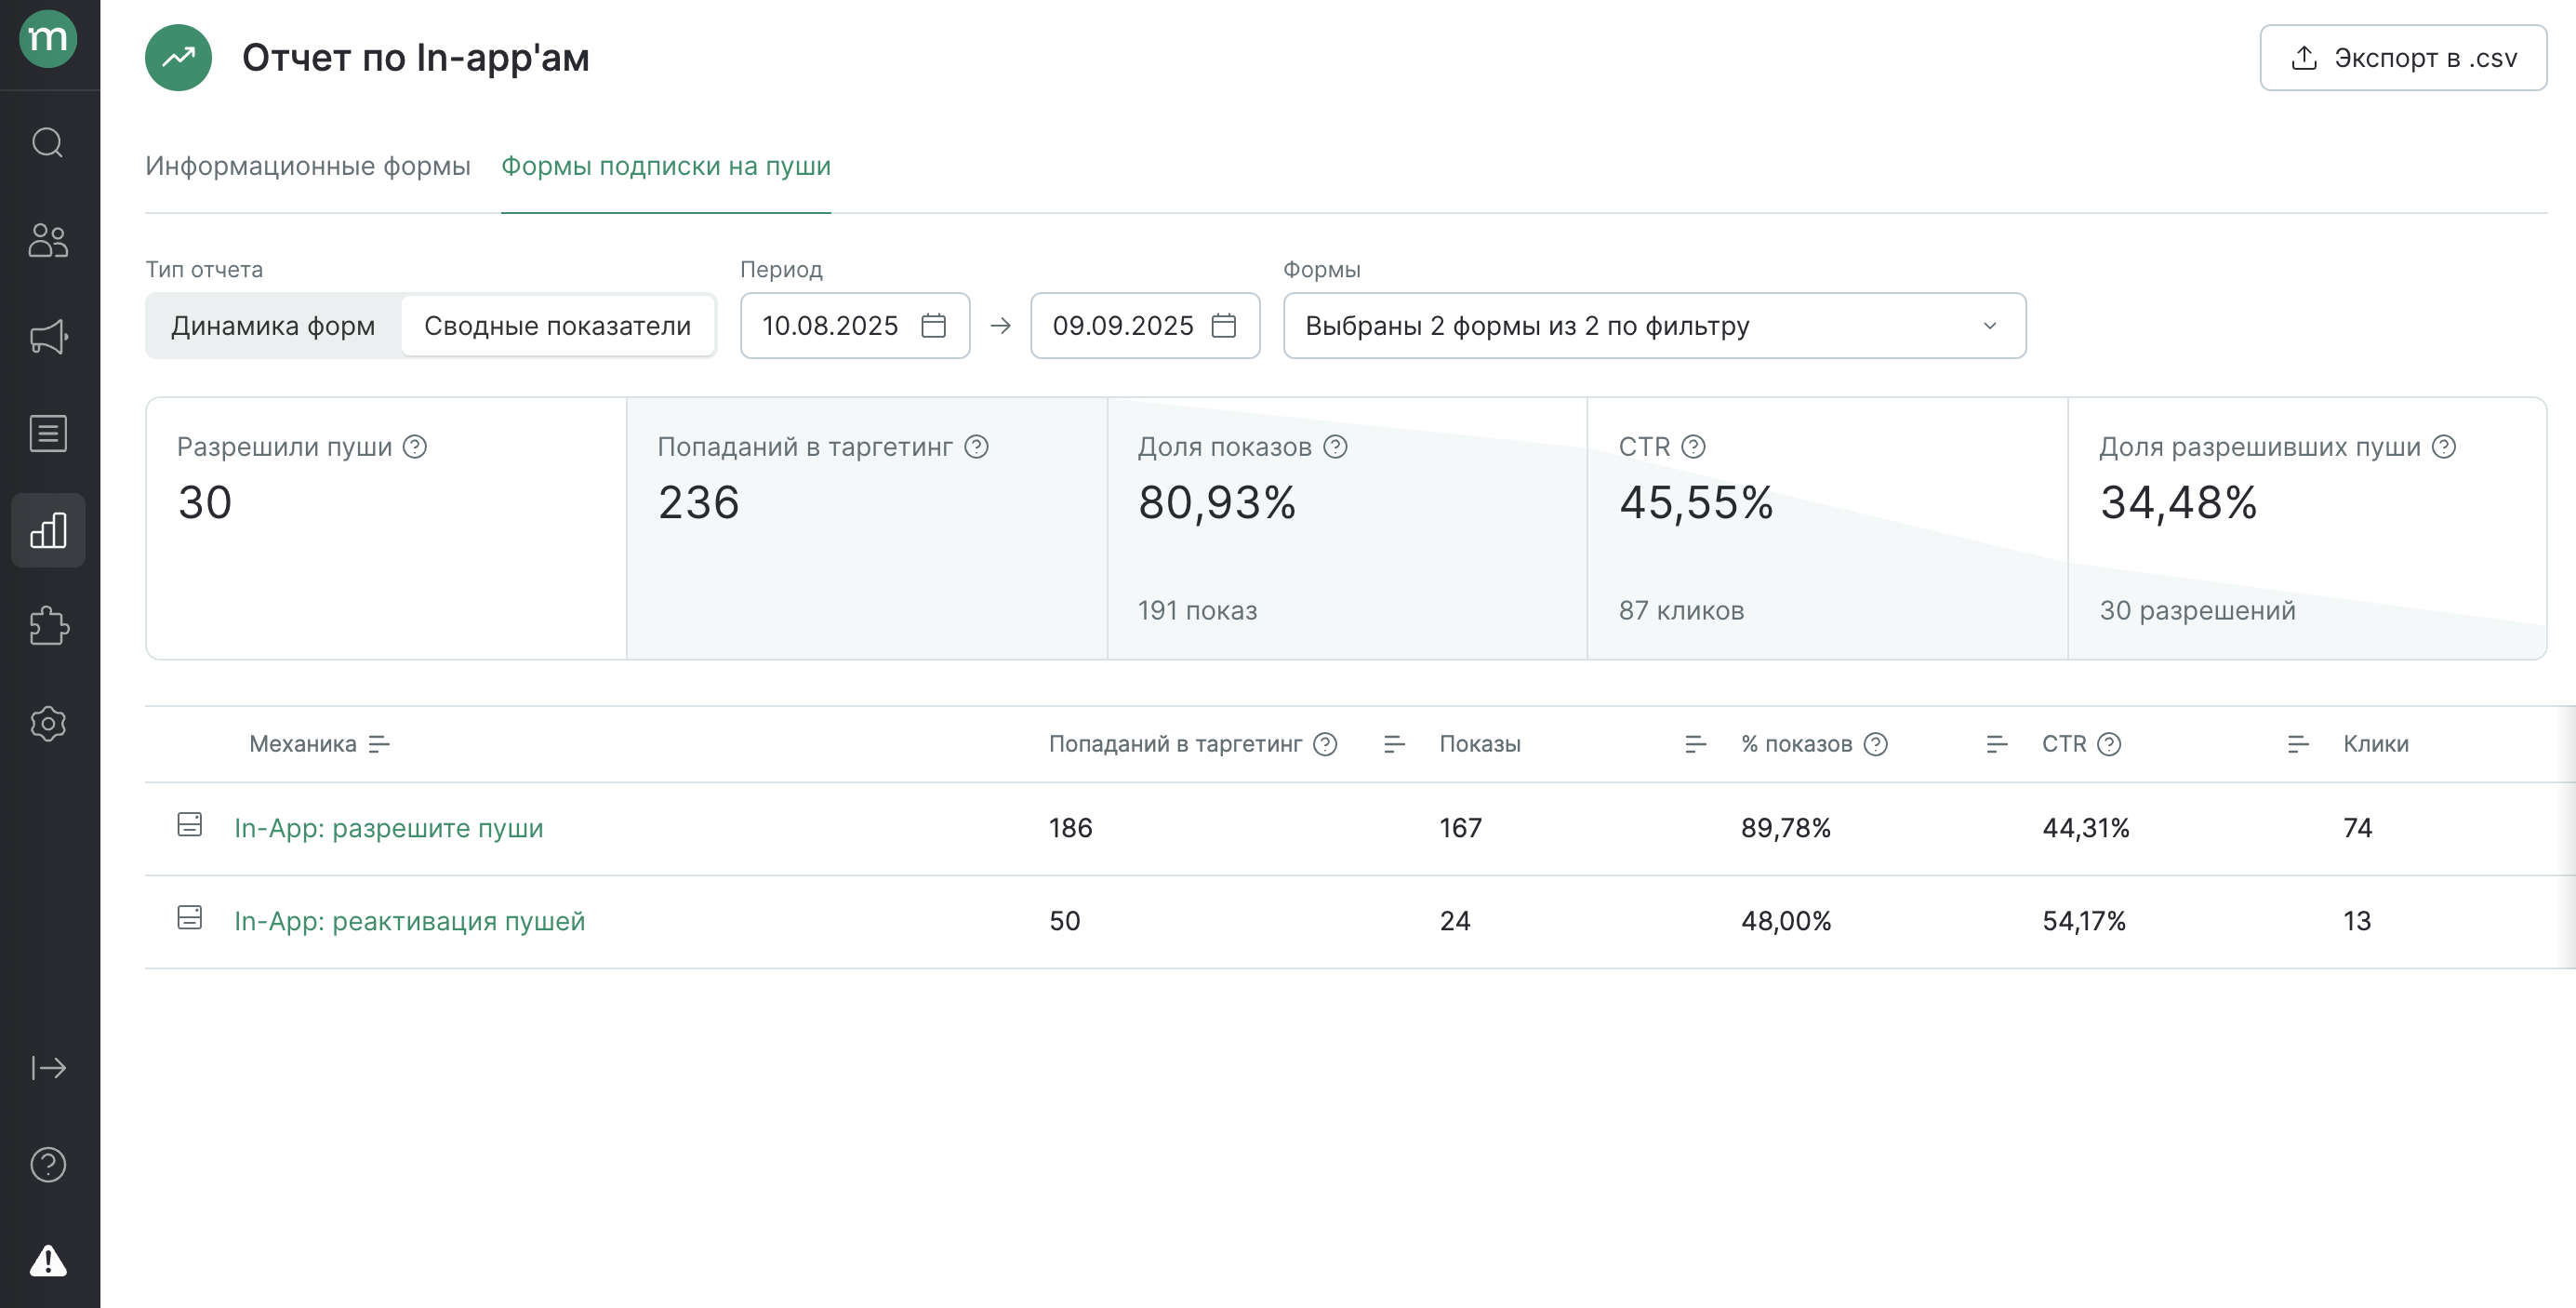Click the green report trend icon

[x=178, y=58]
